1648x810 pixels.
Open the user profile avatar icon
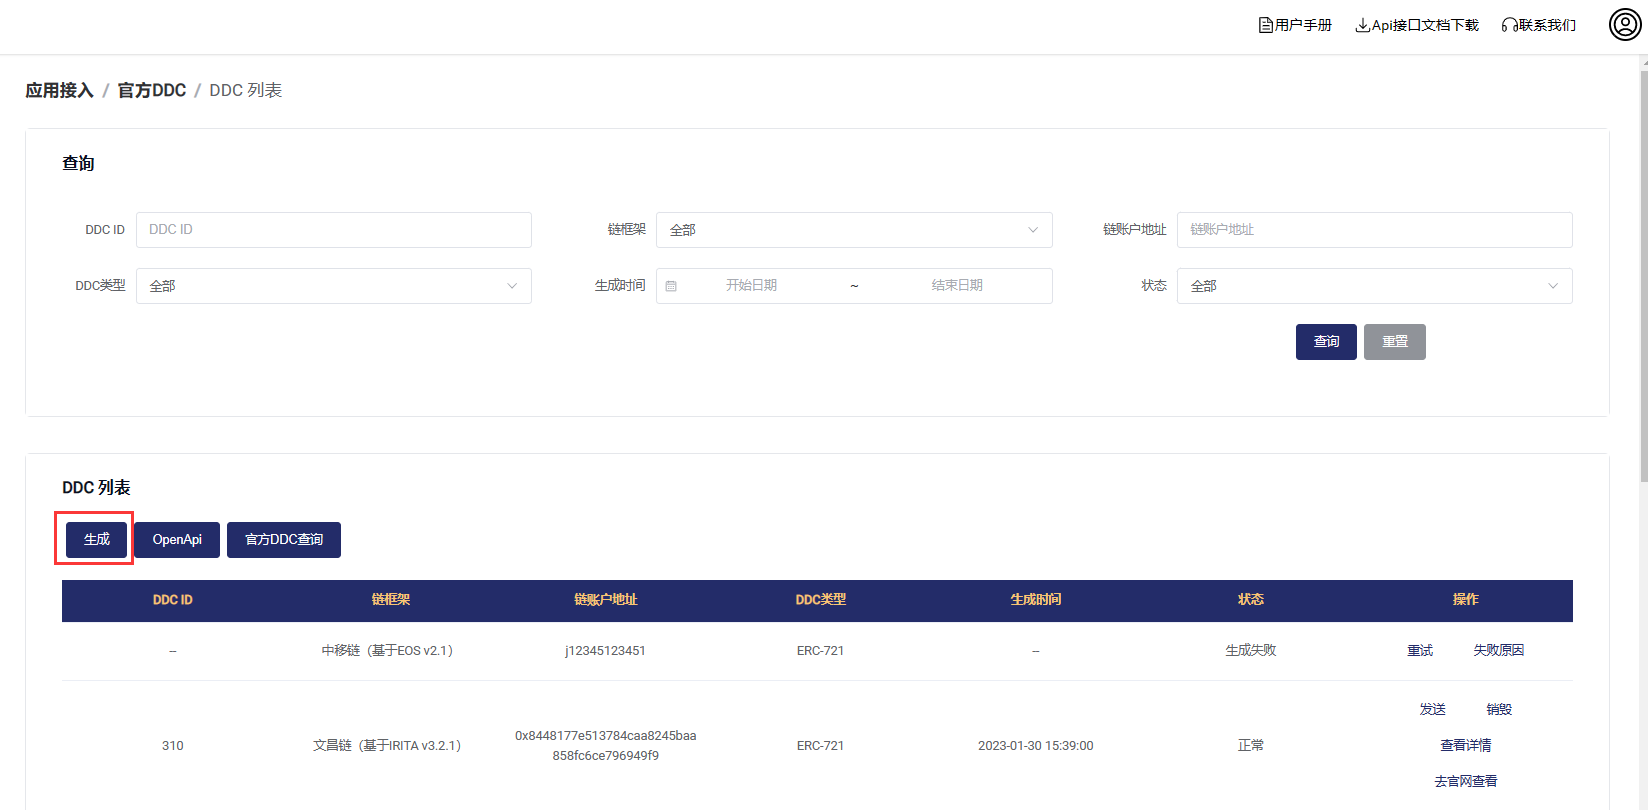click(x=1625, y=24)
